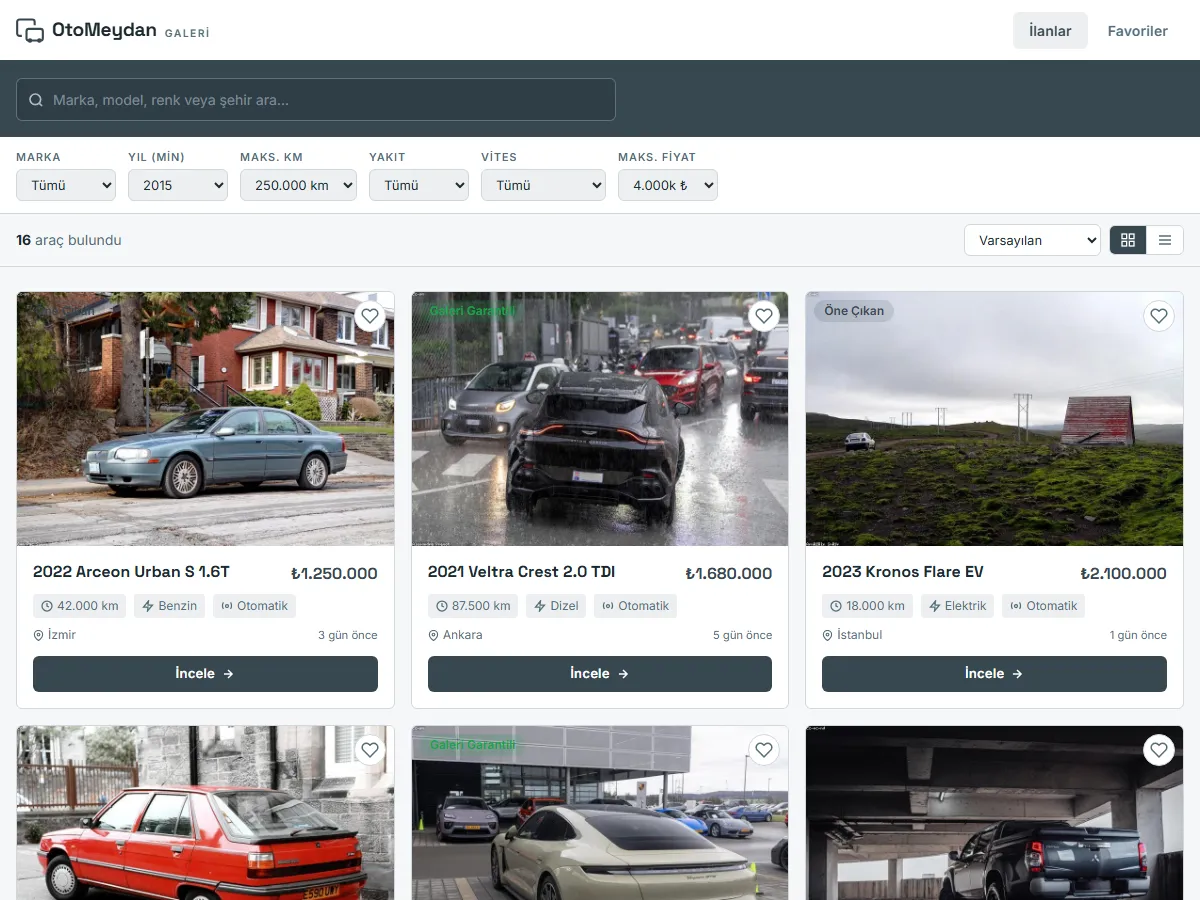Click the Otomatik transmission icon of Kronos
The image size is (1200, 900).
click(x=1016, y=606)
